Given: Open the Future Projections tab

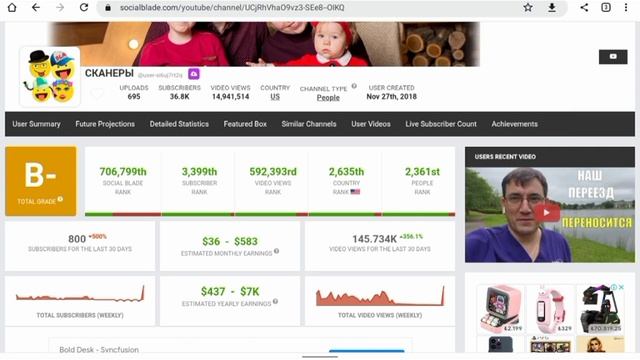Looking at the screenshot, I should (105, 124).
